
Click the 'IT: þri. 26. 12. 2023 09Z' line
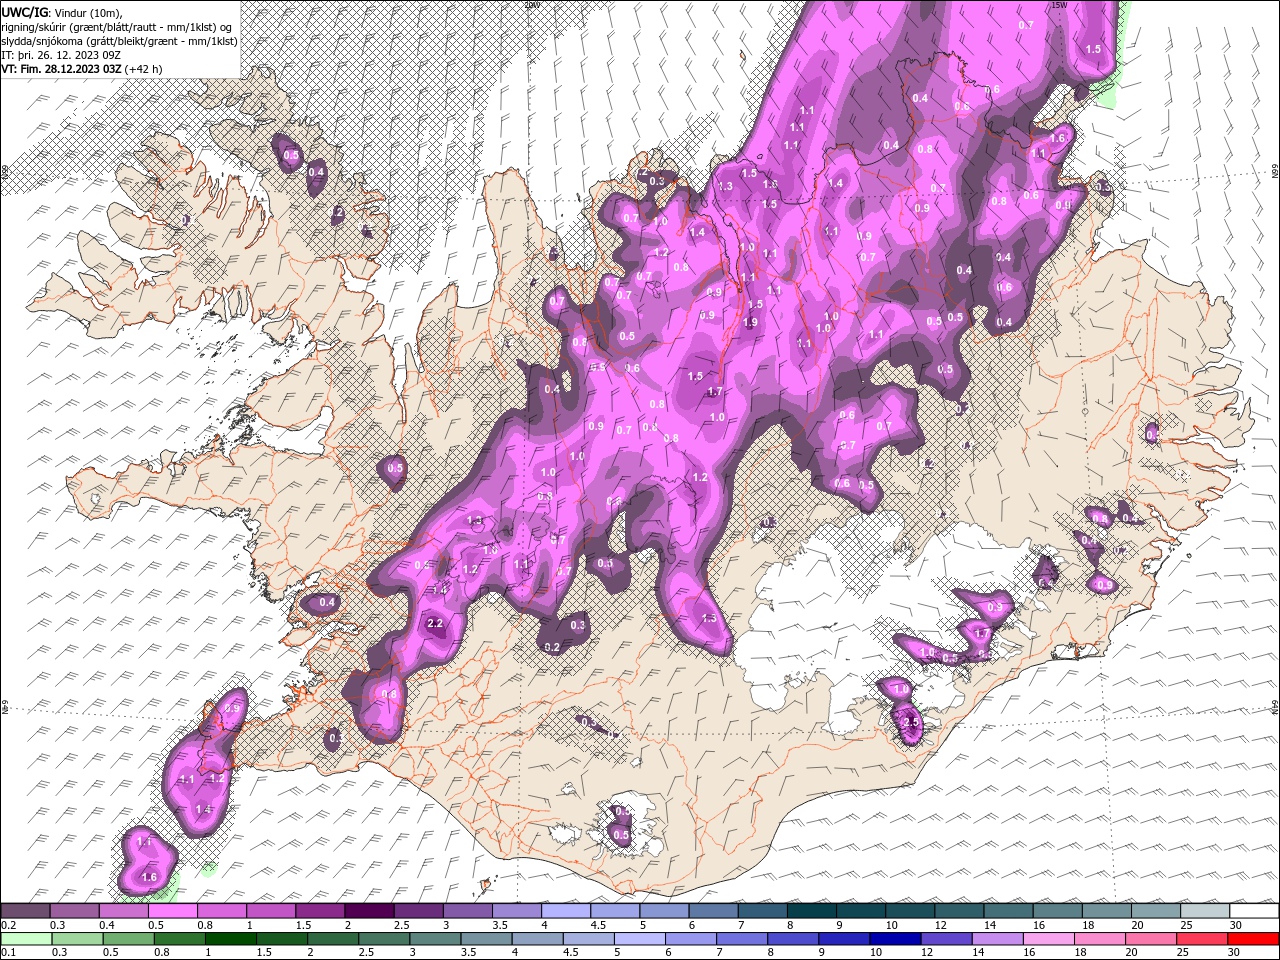pyautogui.click(x=61, y=54)
